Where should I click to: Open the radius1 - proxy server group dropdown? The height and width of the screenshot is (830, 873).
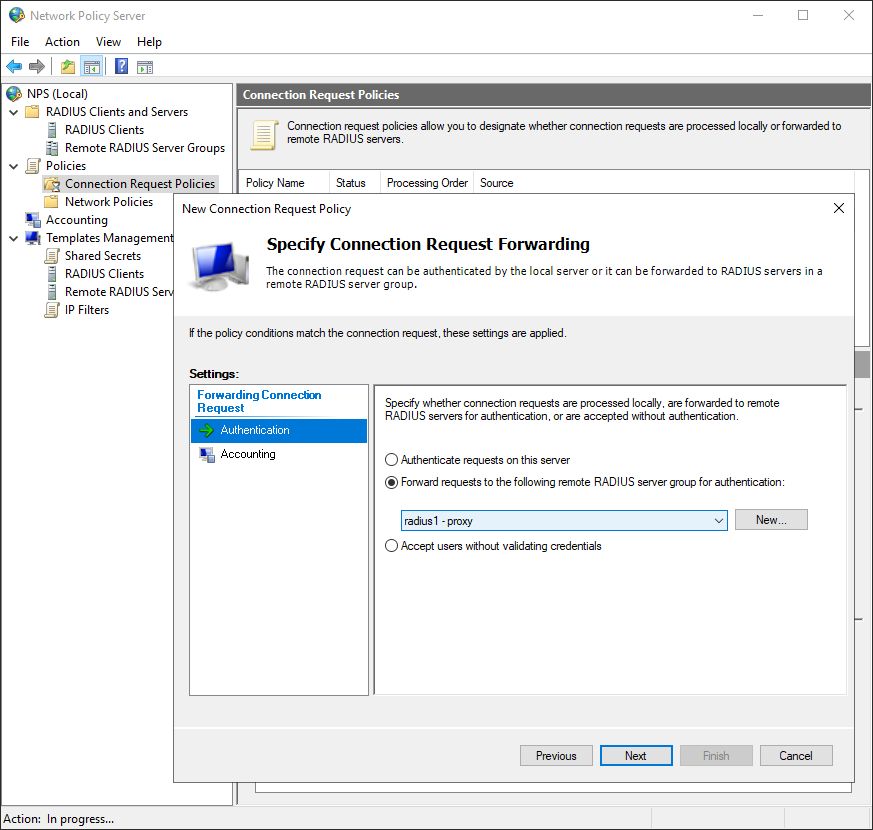564,521
